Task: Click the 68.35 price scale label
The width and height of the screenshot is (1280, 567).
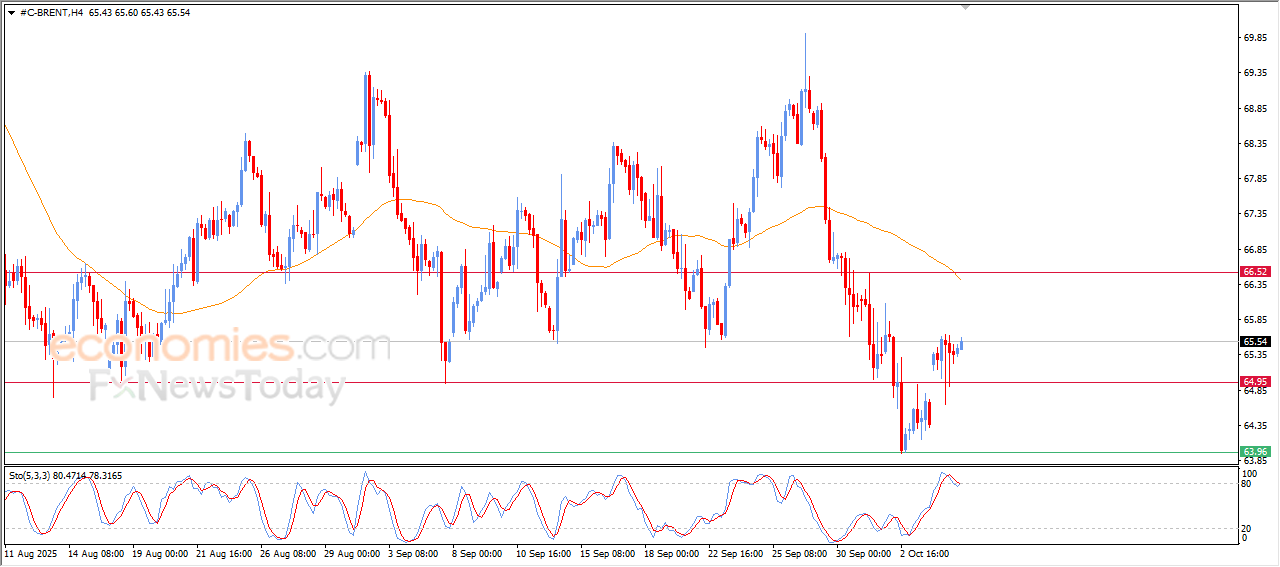Action: (x=1255, y=144)
